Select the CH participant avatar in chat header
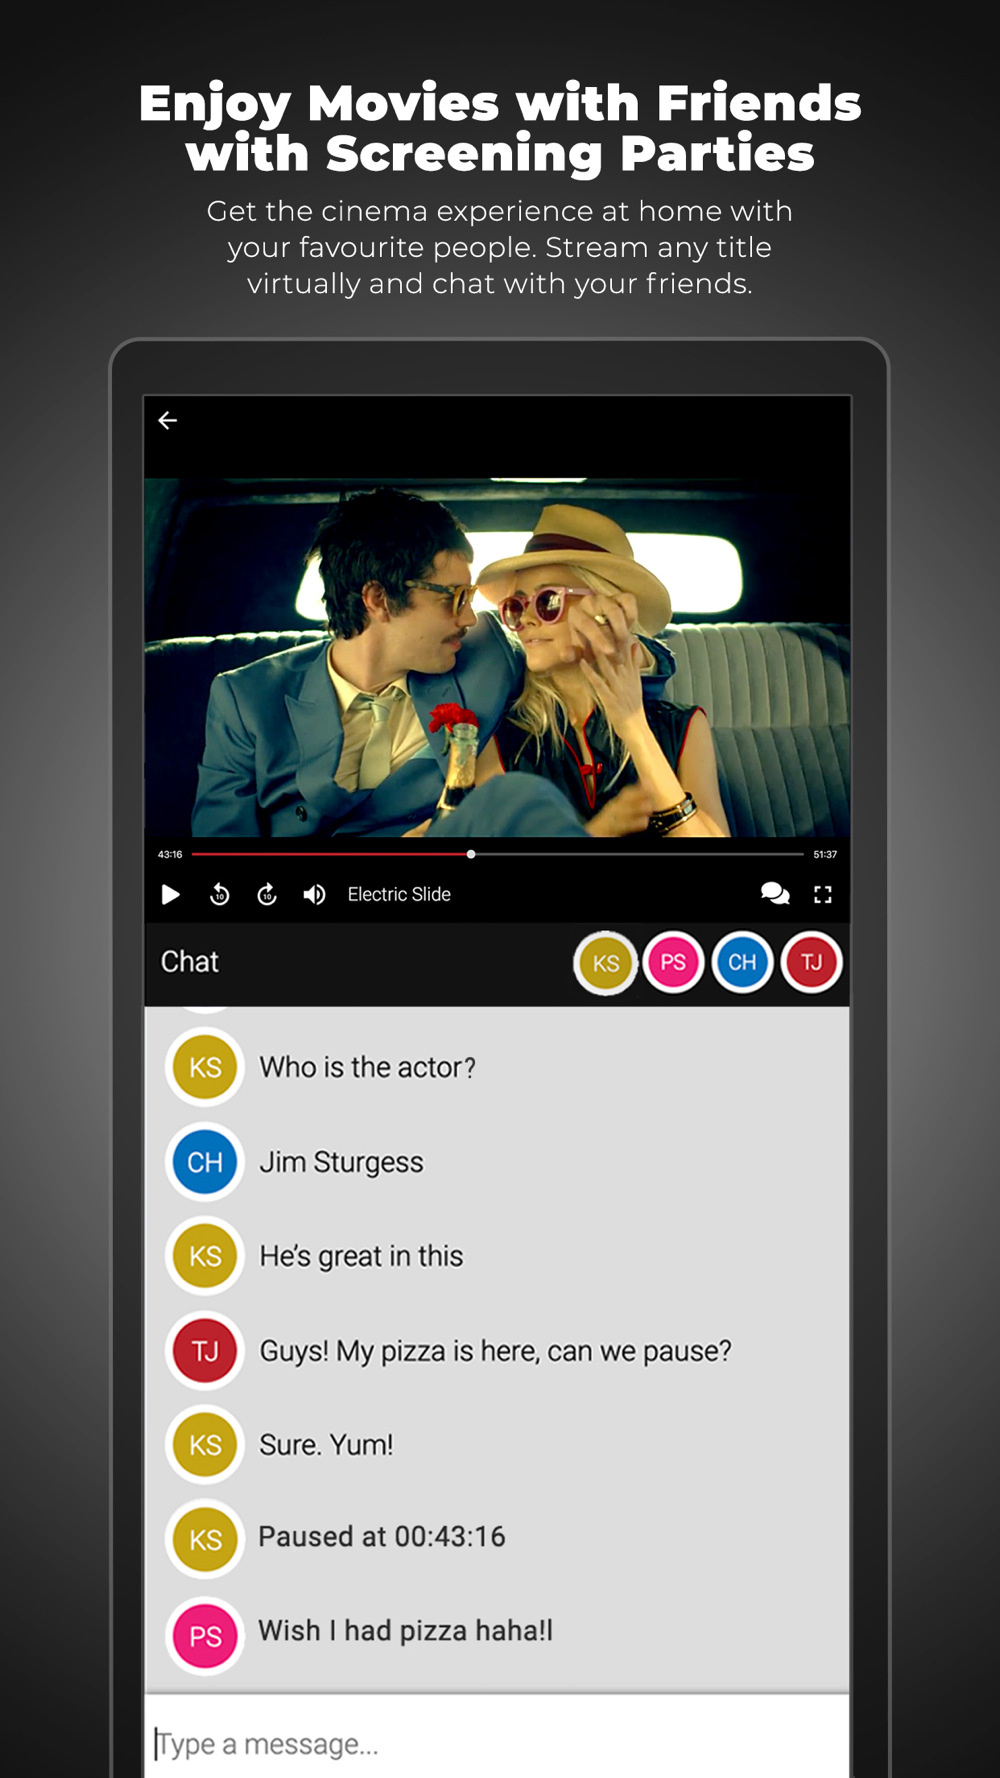 pyautogui.click(x=742, y=962)
